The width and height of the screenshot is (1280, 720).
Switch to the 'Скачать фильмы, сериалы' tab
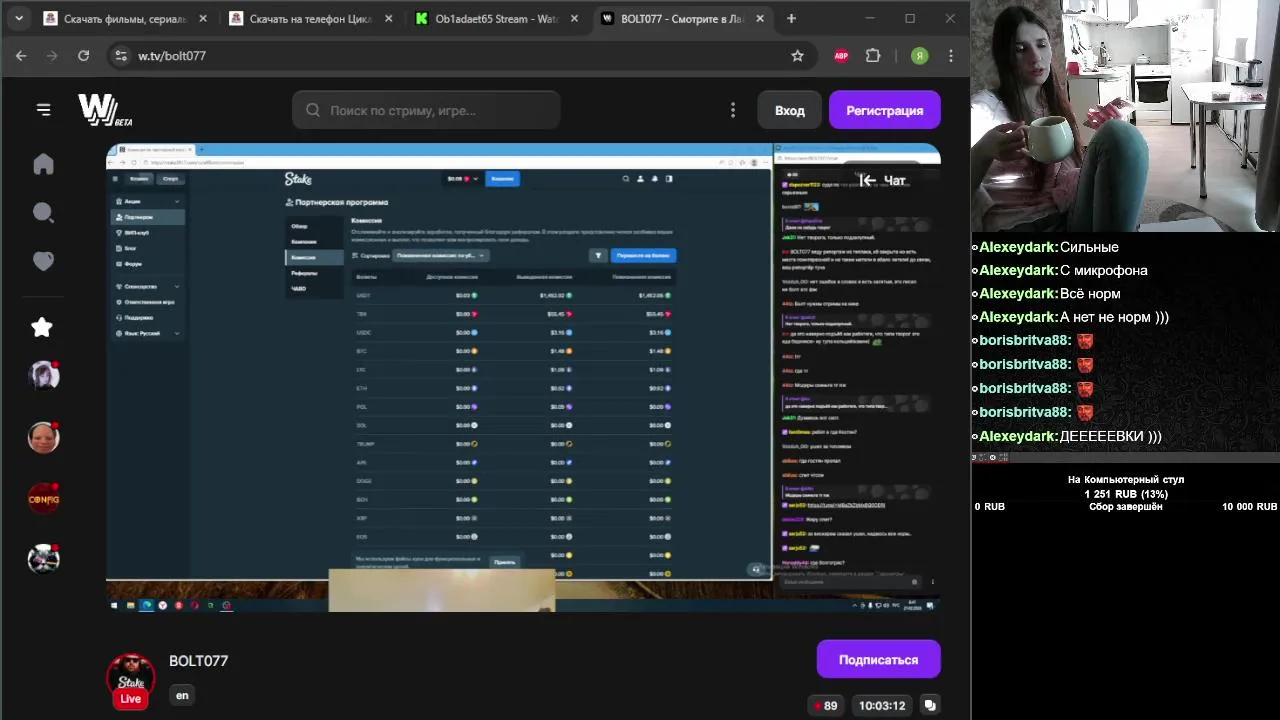124,18
